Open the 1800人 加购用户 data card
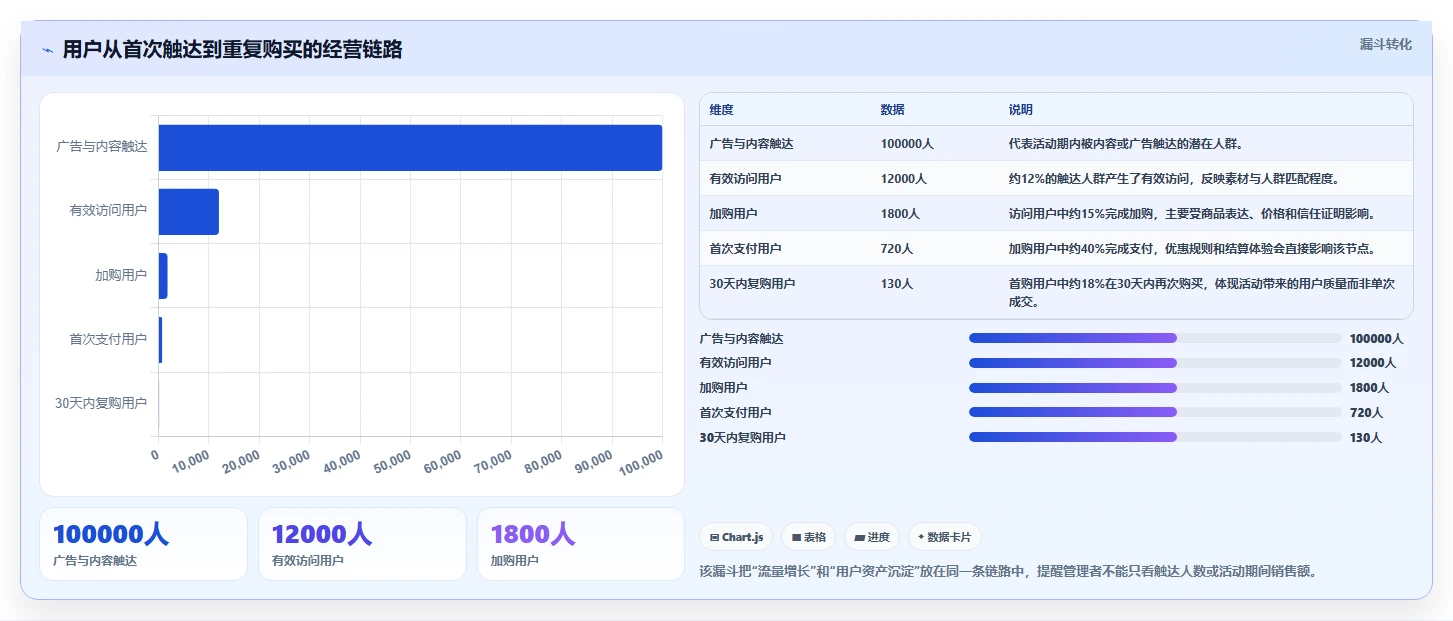This screenshot has width=1453, height=621. pos(581,544)
